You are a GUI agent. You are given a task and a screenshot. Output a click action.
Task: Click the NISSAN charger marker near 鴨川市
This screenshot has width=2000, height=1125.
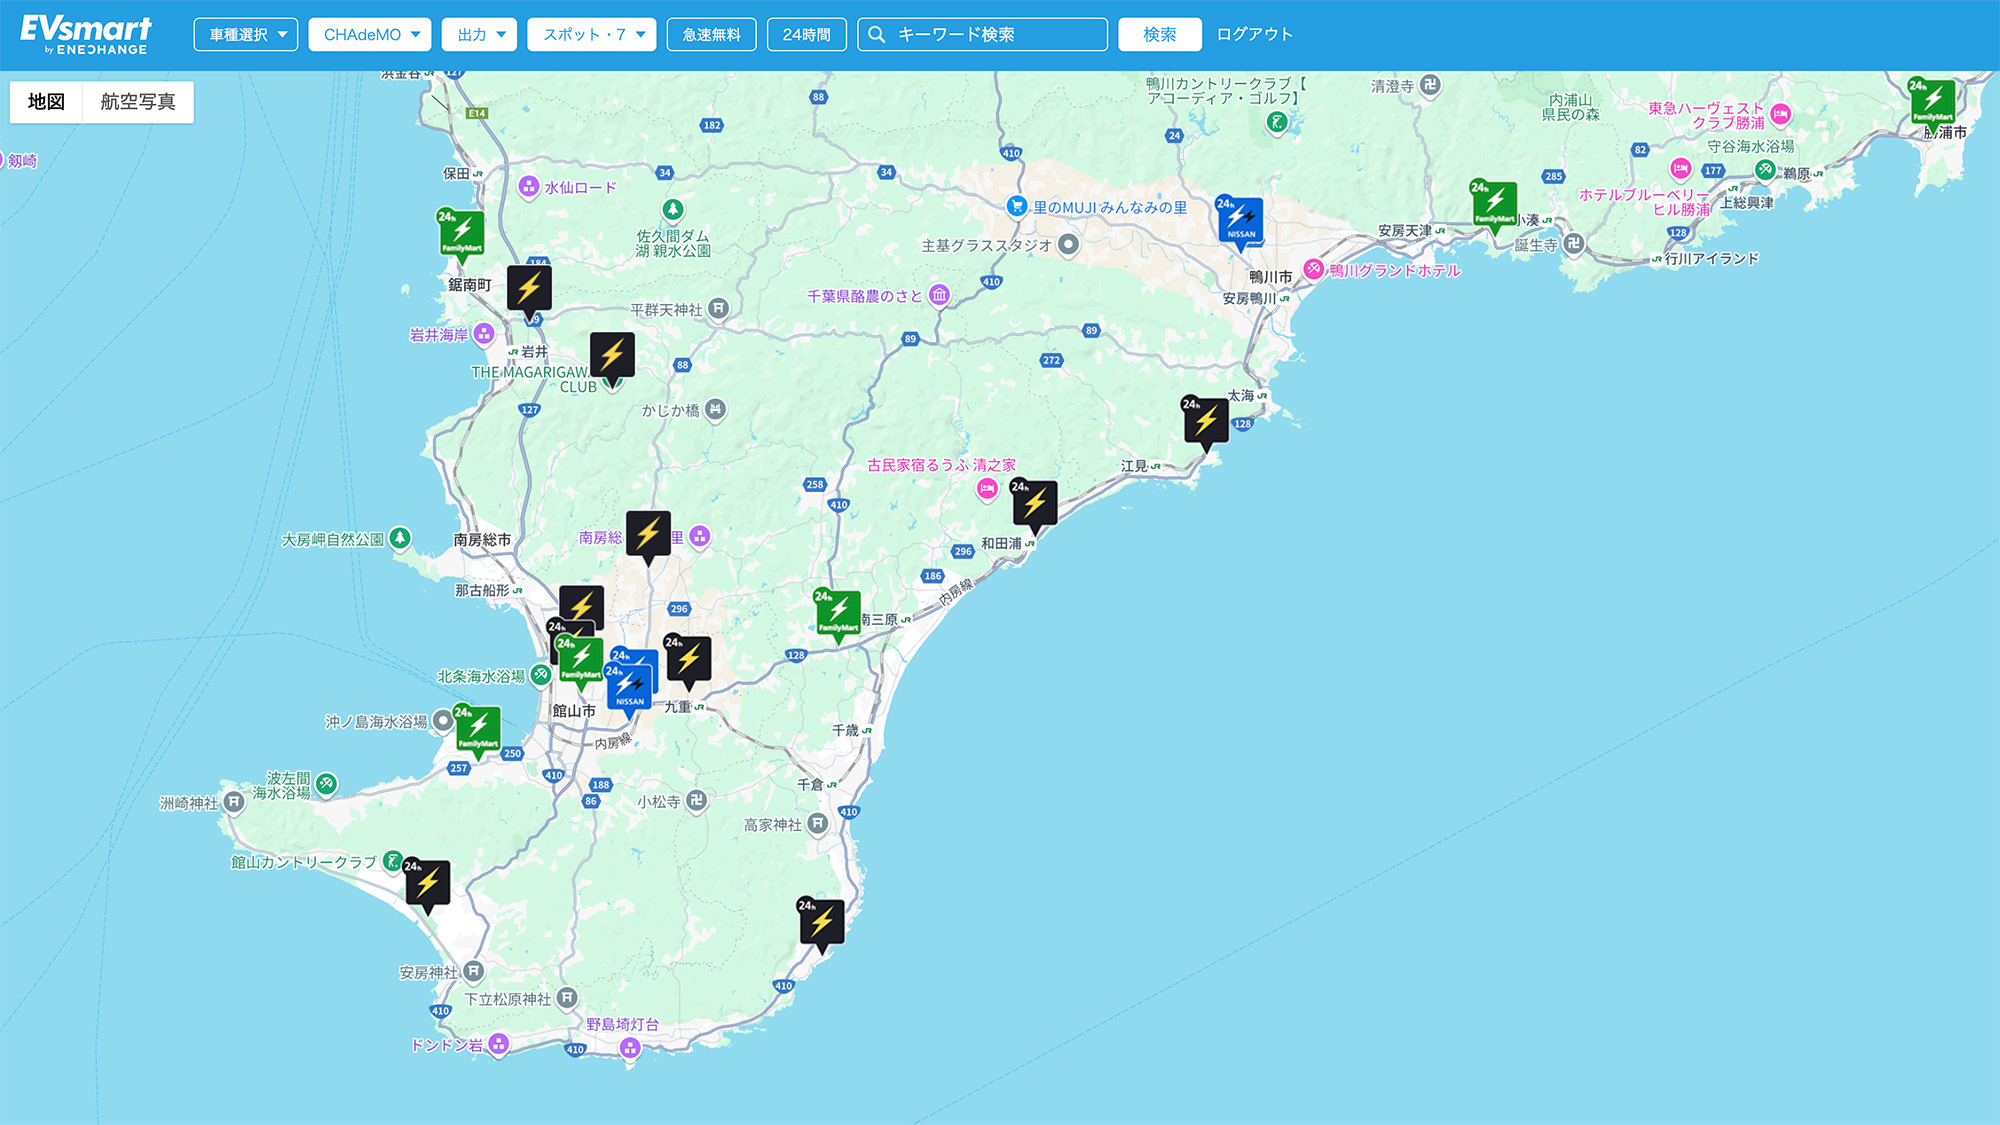pyautogui.click(x=1240, y=221)
